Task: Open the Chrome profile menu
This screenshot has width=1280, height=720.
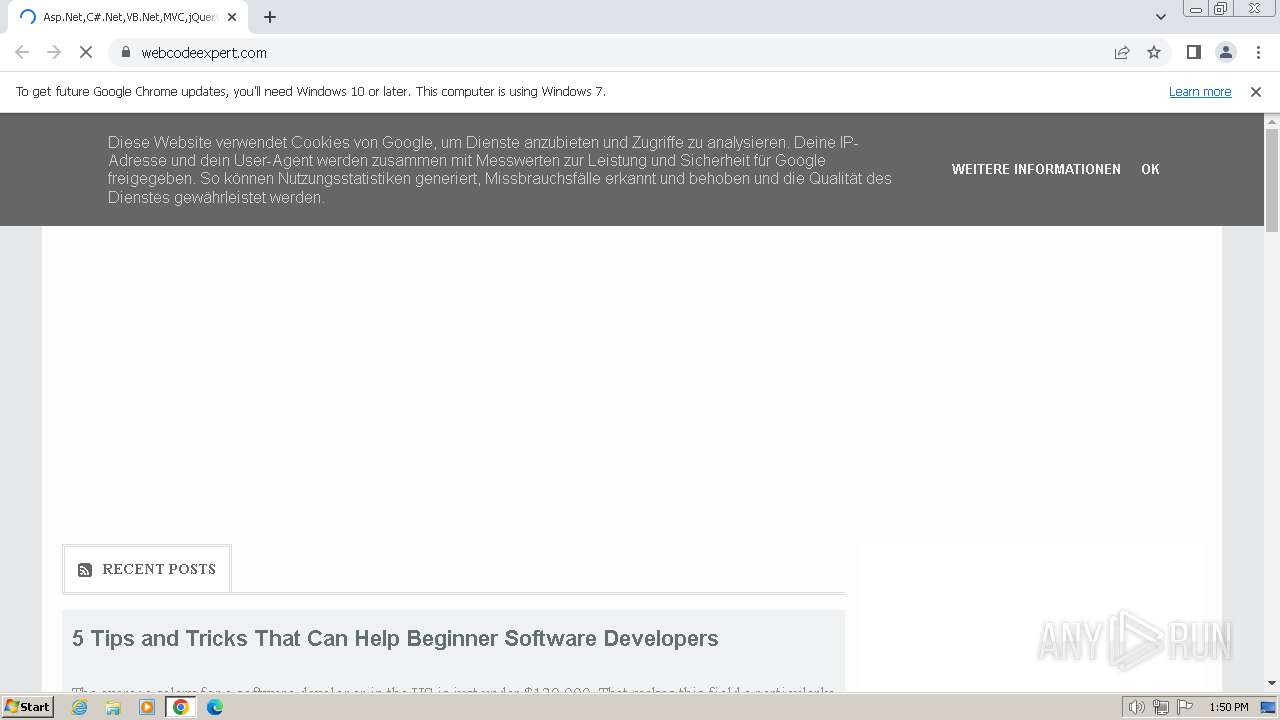Action: (1225, 52)
